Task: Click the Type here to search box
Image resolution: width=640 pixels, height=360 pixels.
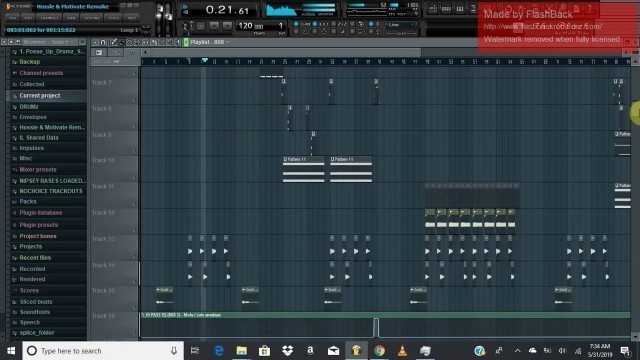Action: coord(103,351)
